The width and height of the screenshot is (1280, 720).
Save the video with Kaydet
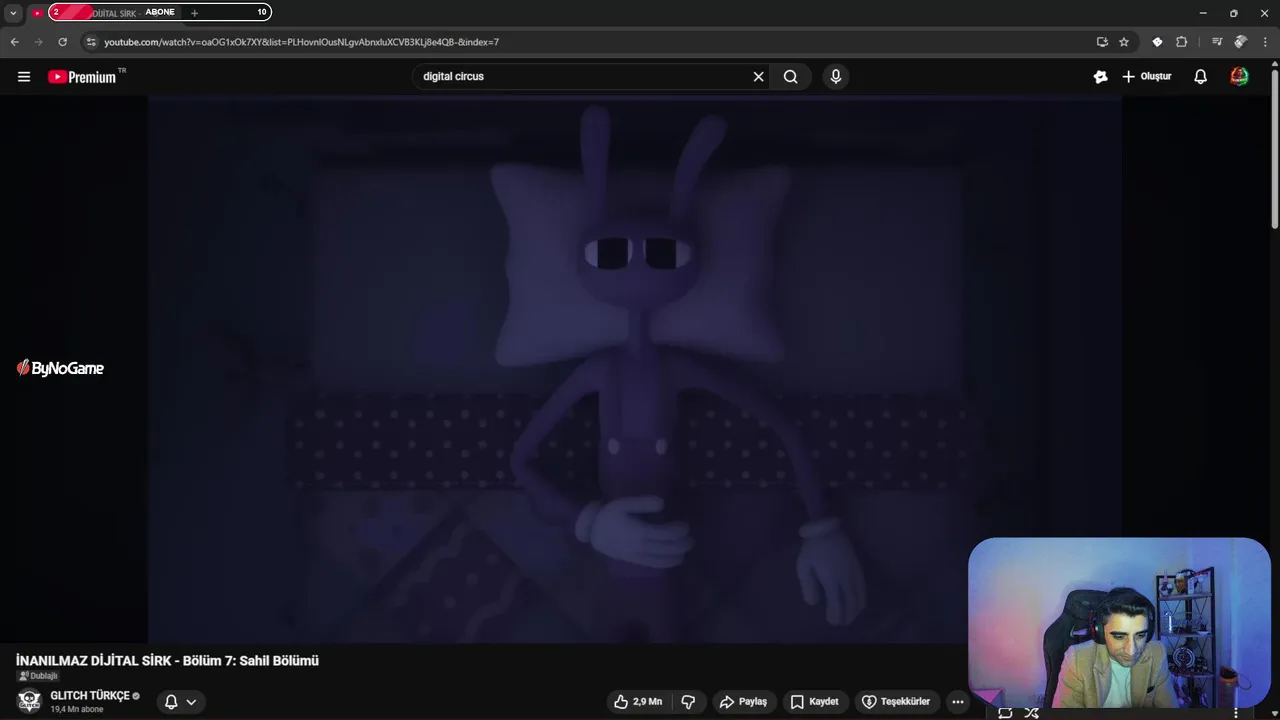tap(814, 702)
